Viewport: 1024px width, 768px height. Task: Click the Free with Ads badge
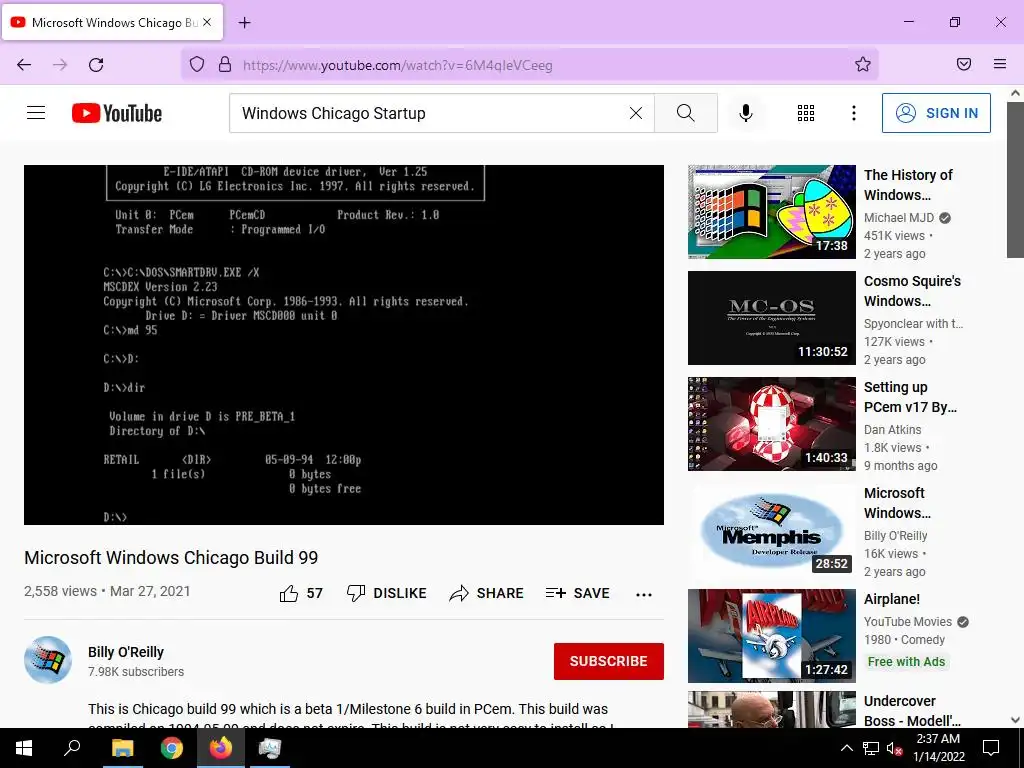pos(906,662)
